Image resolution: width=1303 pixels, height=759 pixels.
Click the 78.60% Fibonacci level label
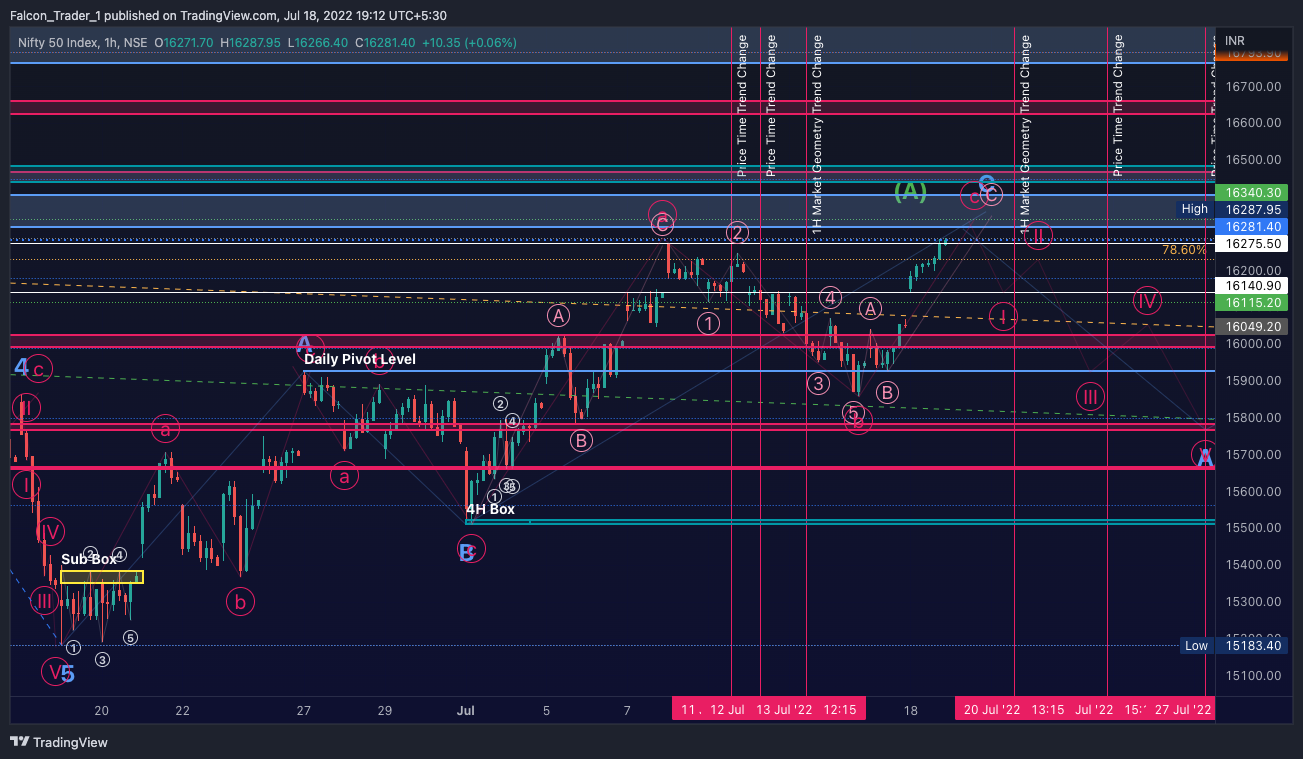(x=1183, y=250)
